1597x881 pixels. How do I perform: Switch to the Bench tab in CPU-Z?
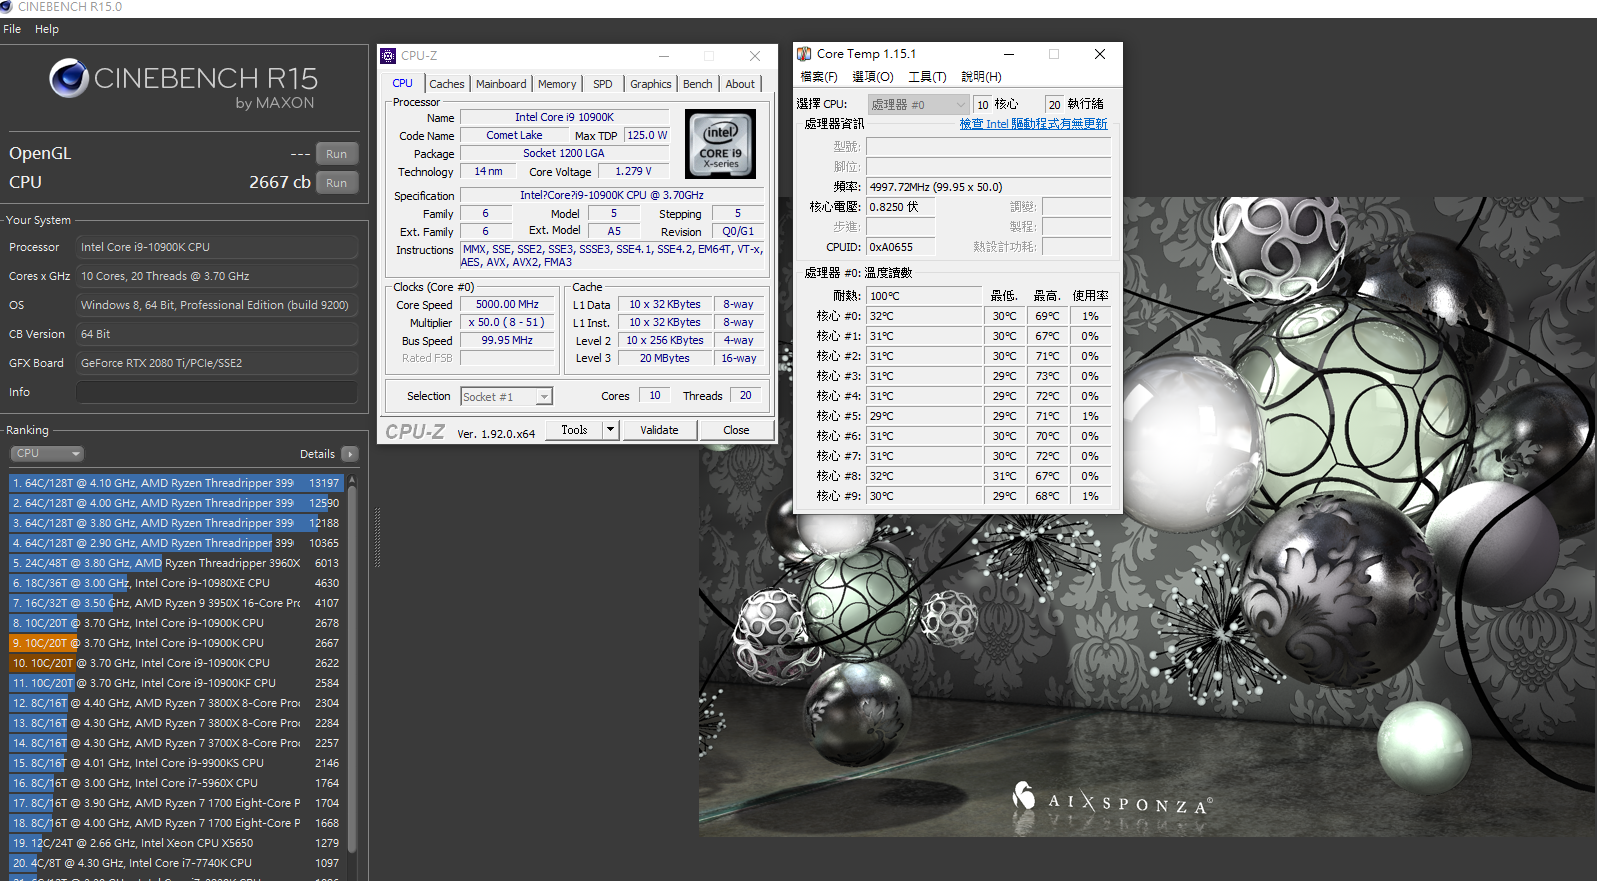coord(698,84)
